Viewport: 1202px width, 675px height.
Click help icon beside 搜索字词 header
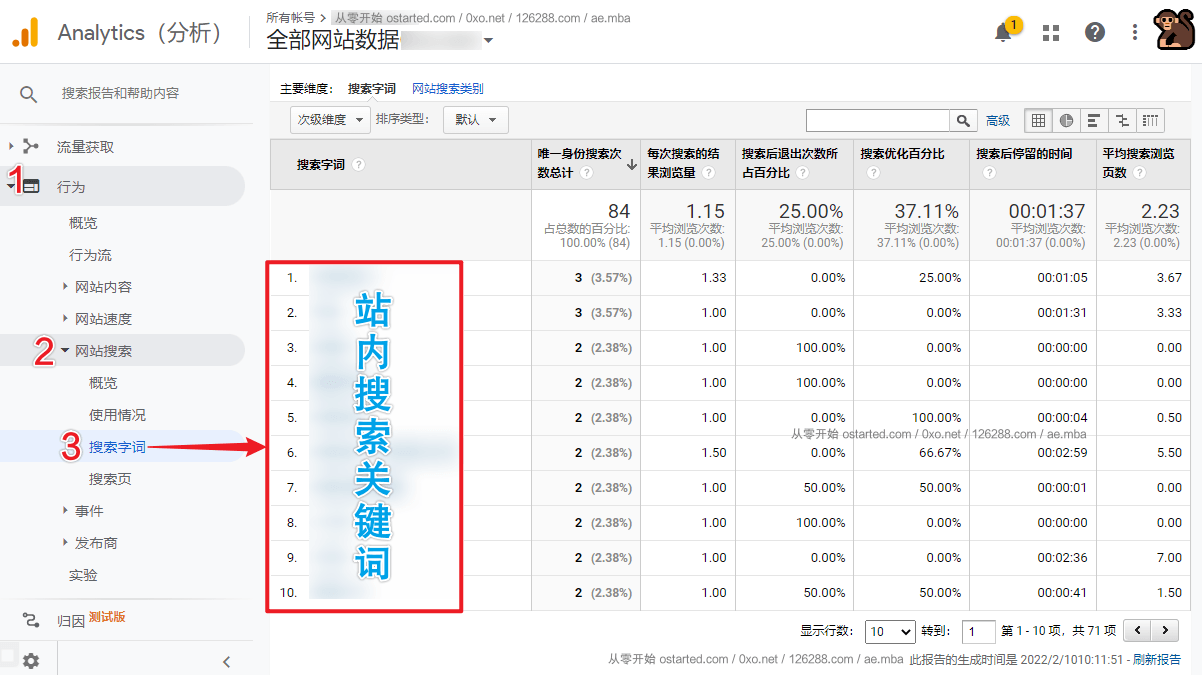coord(358,165)
